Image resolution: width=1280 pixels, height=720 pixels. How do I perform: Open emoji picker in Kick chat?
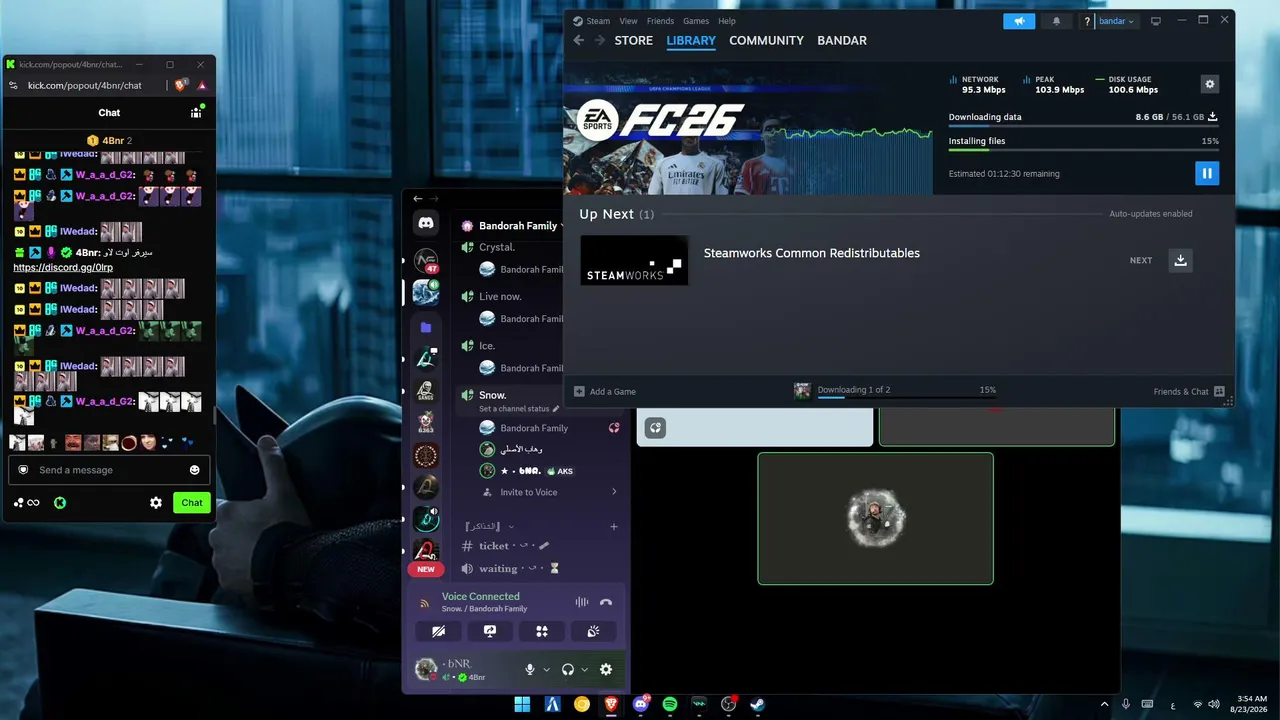[194, 470]
